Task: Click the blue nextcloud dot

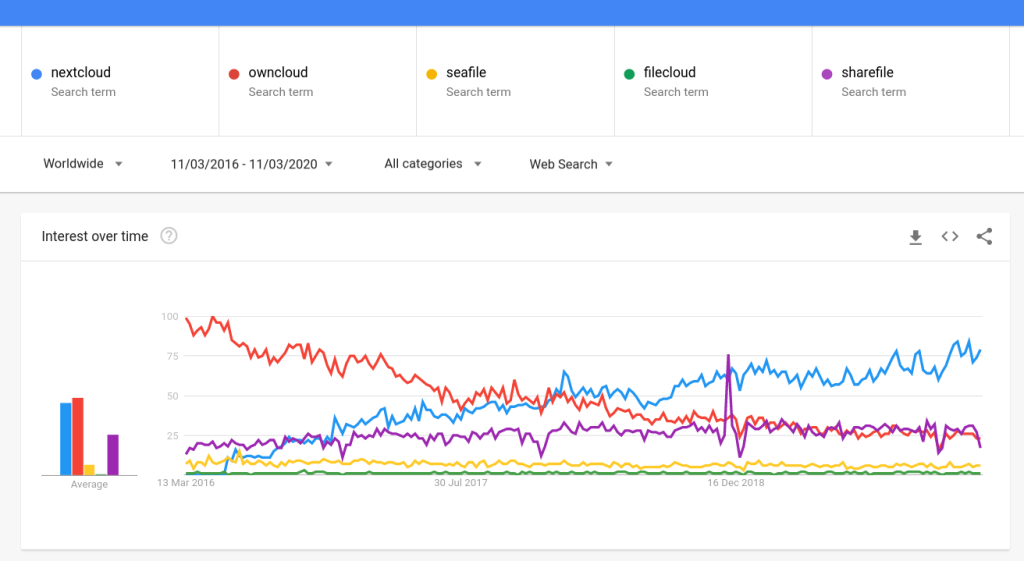Action: [37, 74]
